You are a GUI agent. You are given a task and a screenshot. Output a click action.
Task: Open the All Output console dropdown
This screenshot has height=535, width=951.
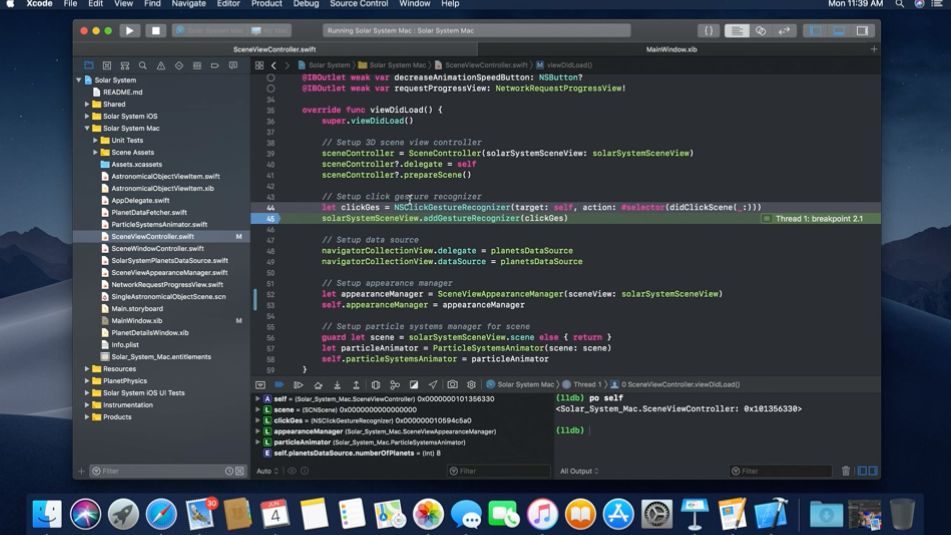pyautogui.click(x=581, y=471)
